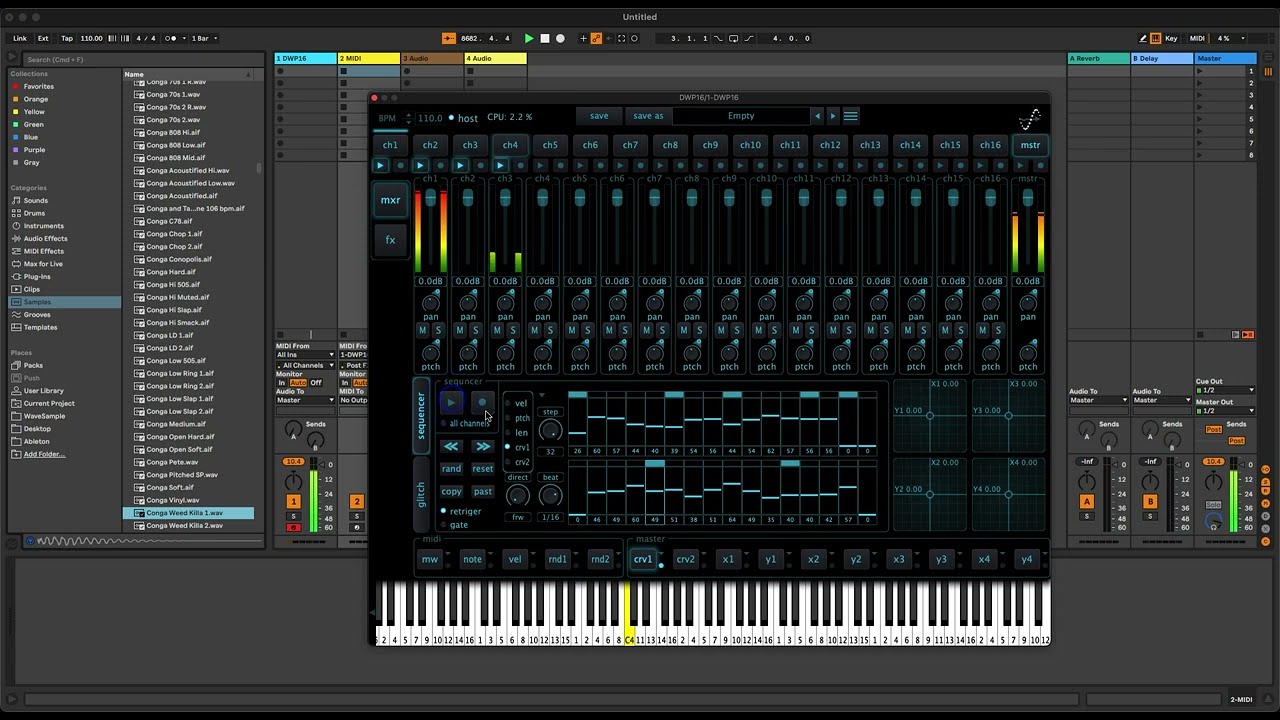This screenshot has height=720, width=1280.
Task: Switch to the glitch side tab
Action: coord(421,493)
